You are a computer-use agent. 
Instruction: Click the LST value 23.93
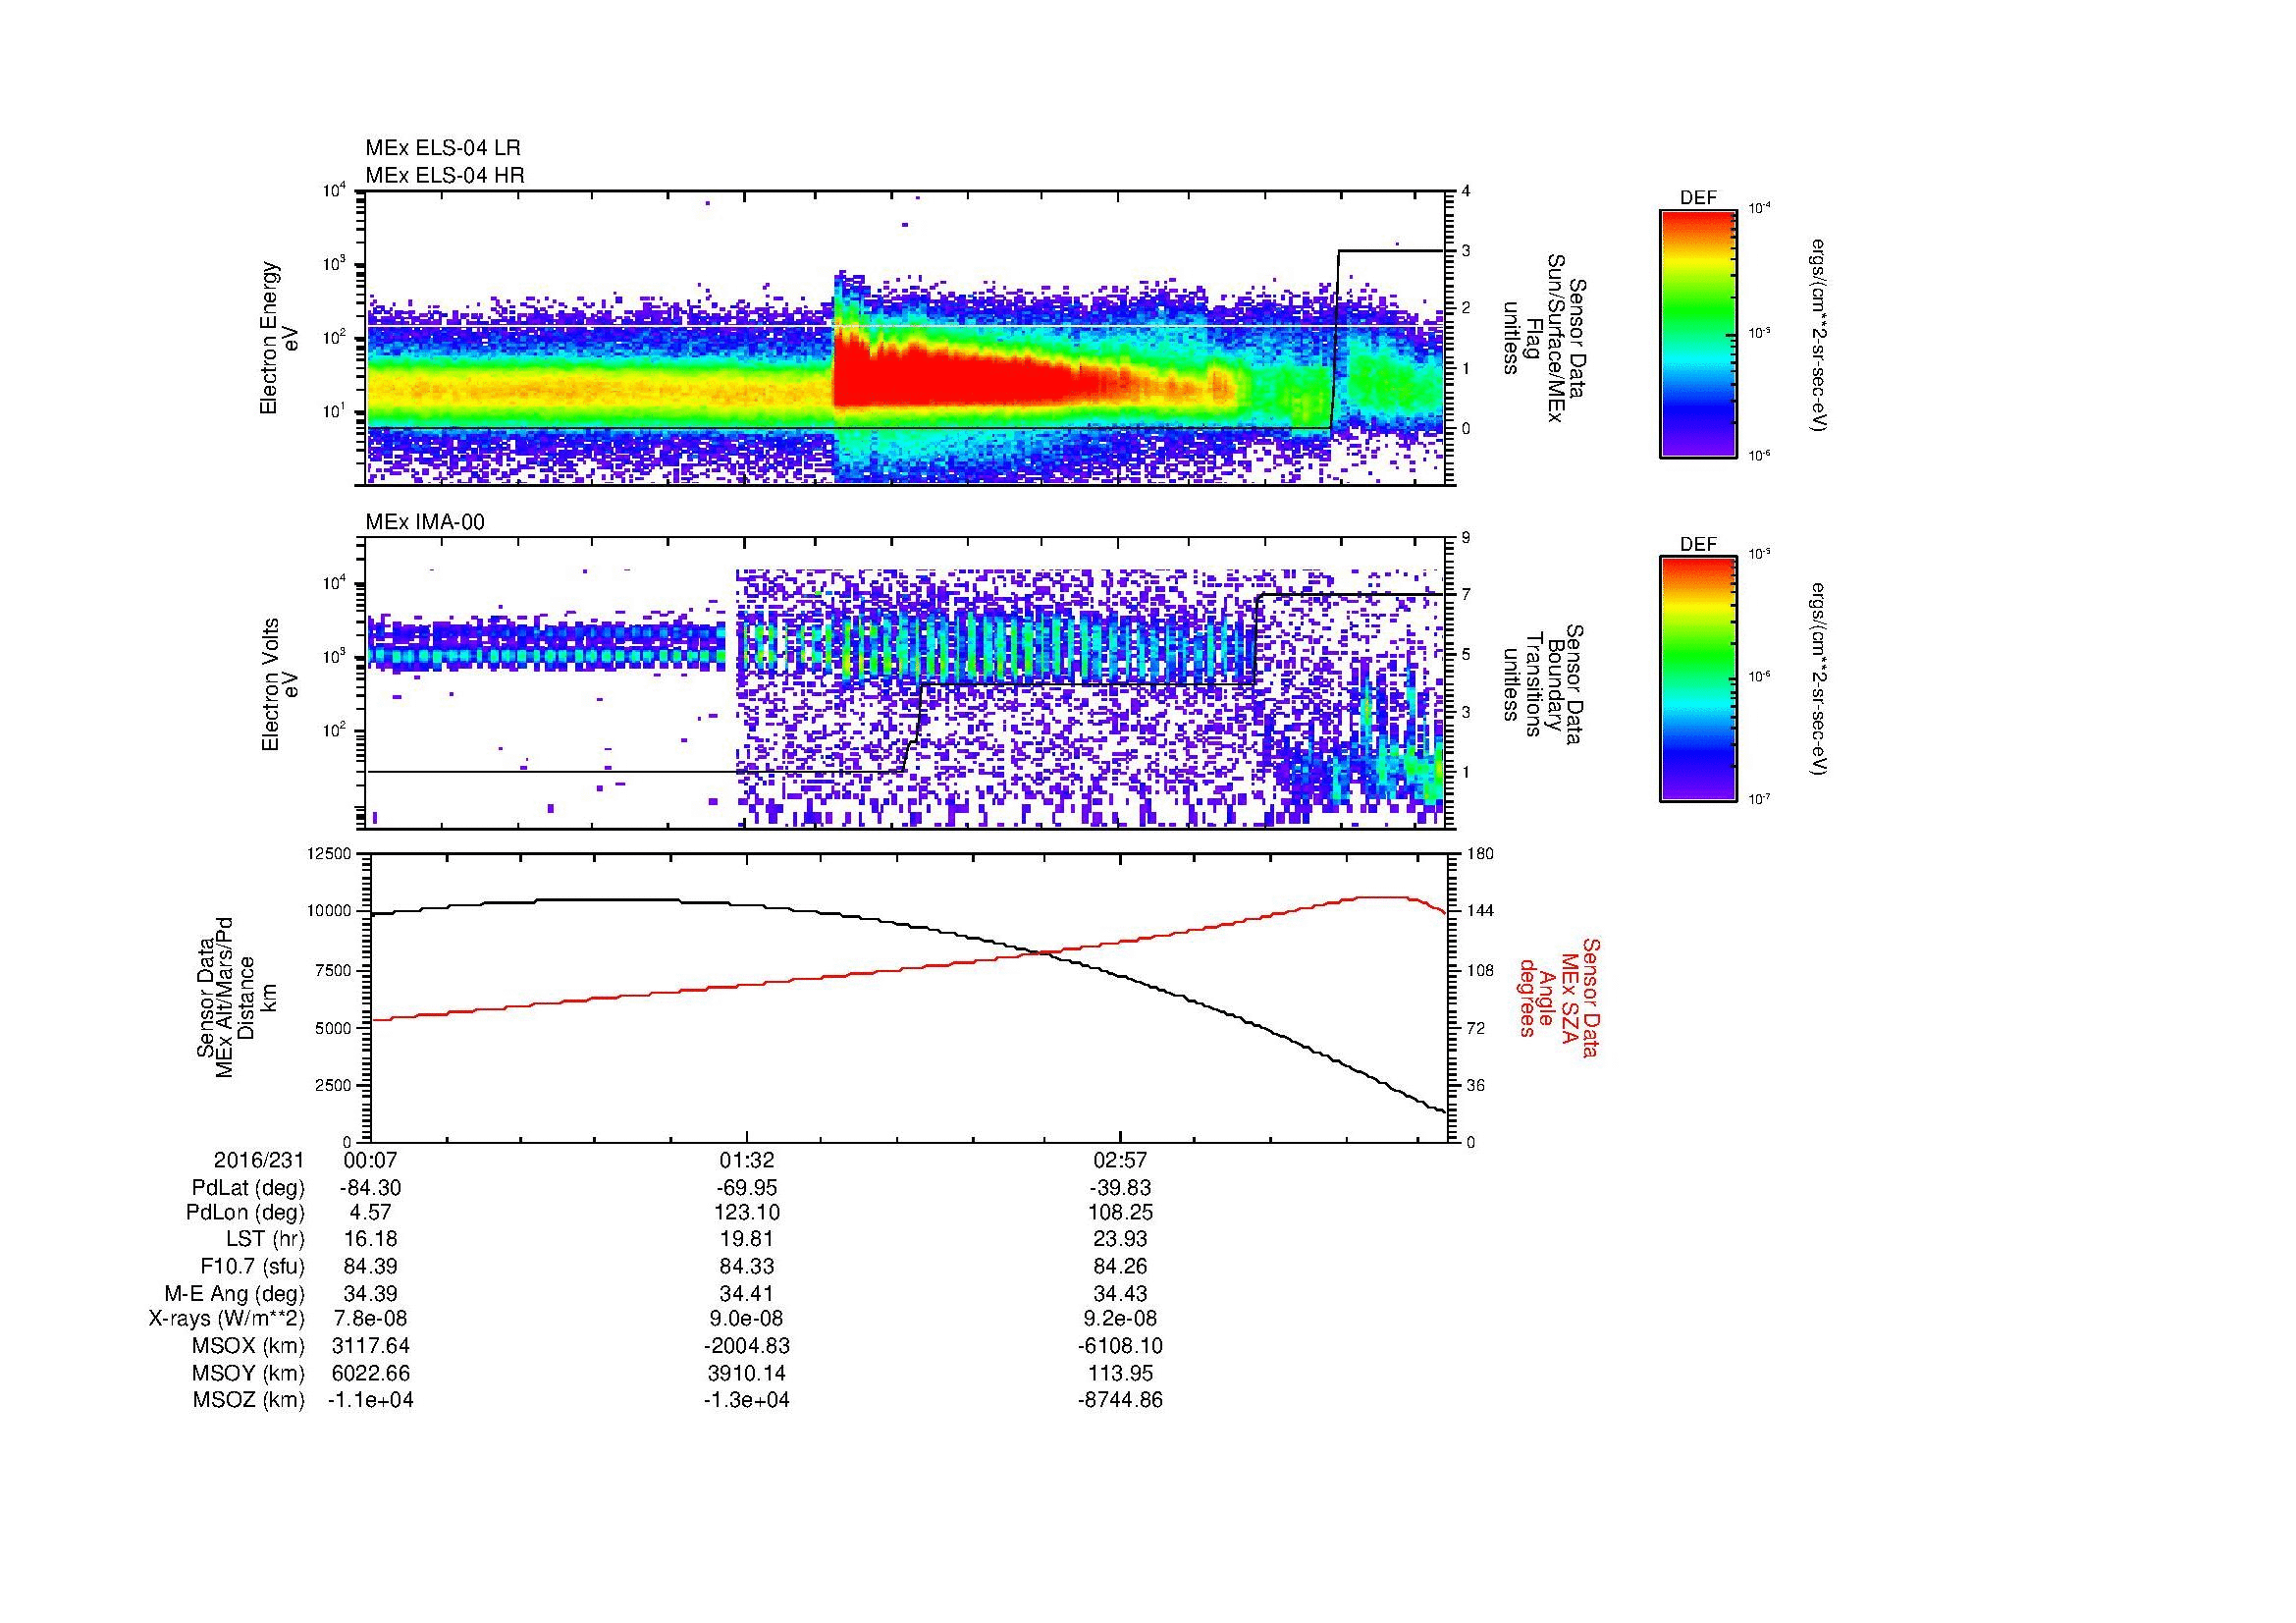pos(1120,1240)
